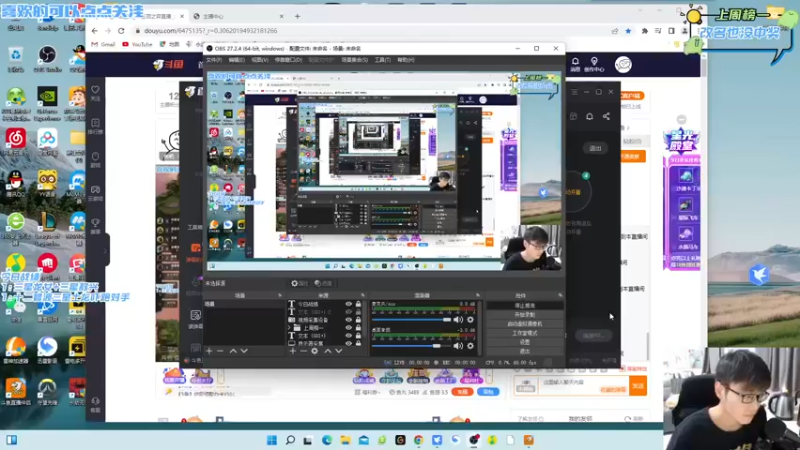Image resolution: width=800 pixels, height=450 pixels.
Task: Toggle visibility of second text source row
Action: 348,312
